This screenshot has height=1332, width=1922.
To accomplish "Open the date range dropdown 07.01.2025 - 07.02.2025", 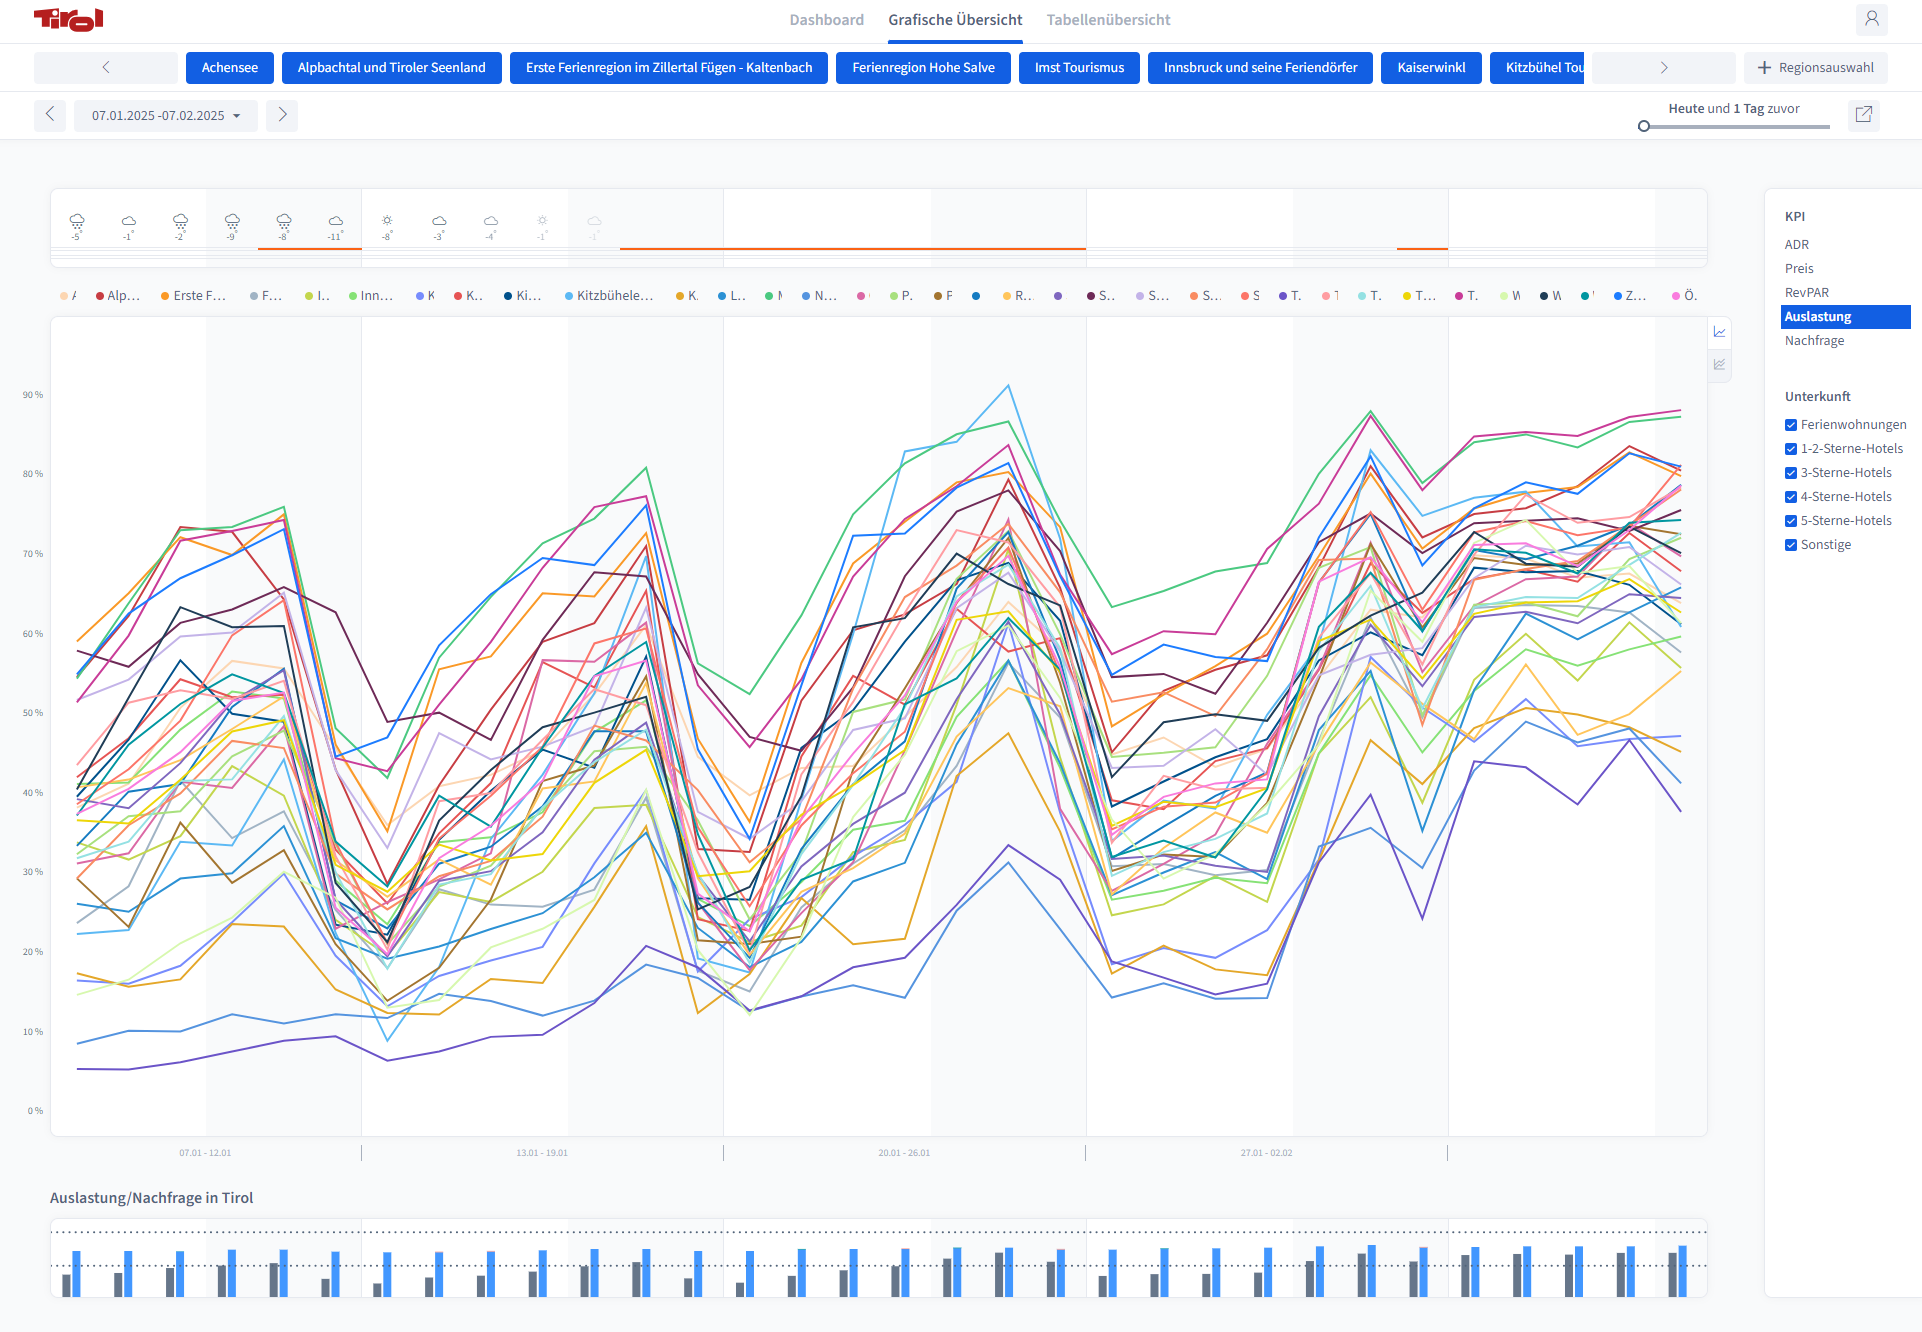I will tap(166, 116).
